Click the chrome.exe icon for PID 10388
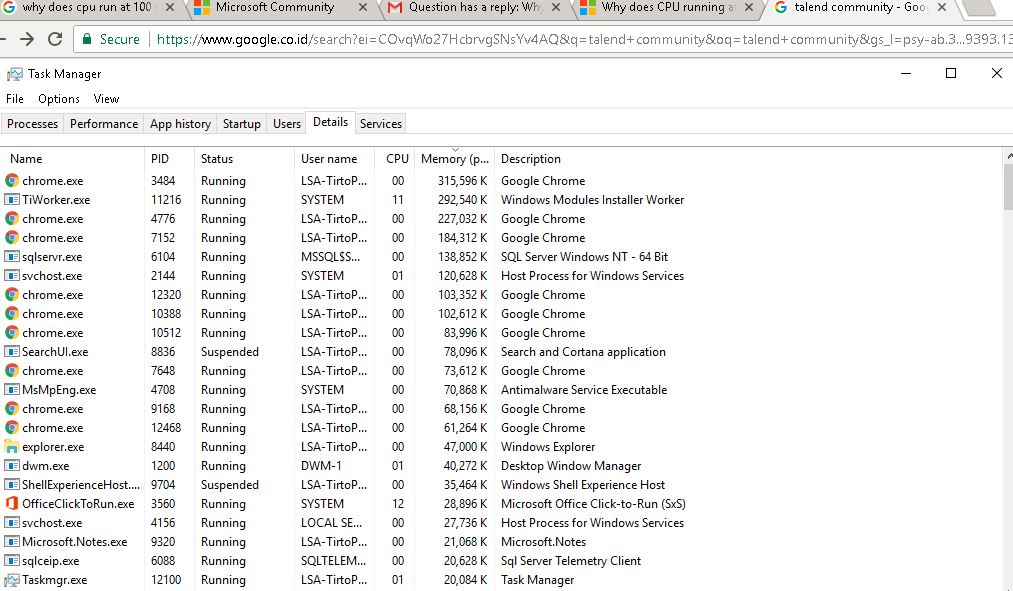This screenshot has width=1013, height=591. pyautogui.click(x=12, y=314)
